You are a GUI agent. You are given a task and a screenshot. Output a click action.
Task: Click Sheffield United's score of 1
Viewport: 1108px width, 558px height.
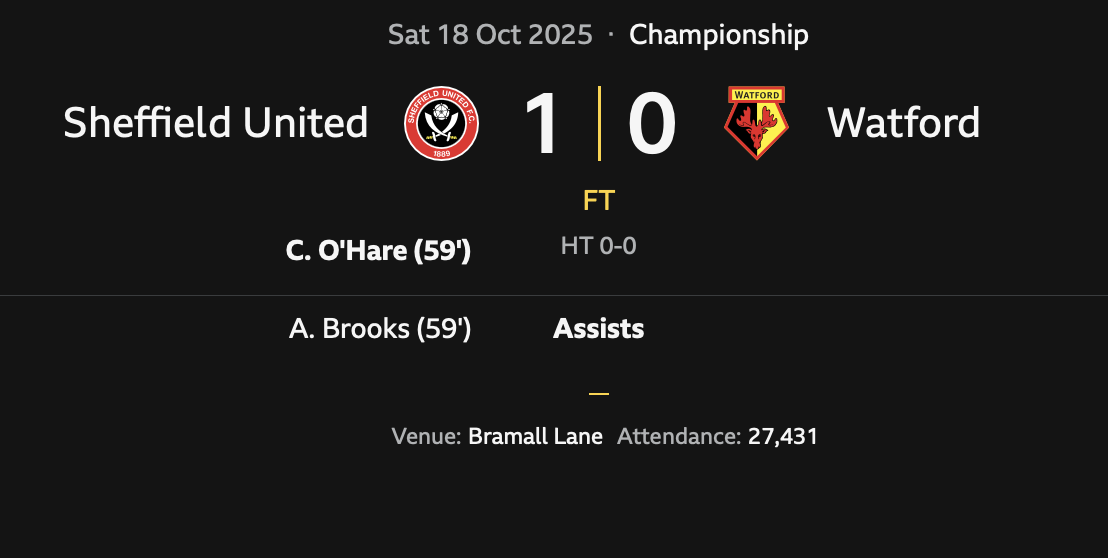[x=543, y=124]
